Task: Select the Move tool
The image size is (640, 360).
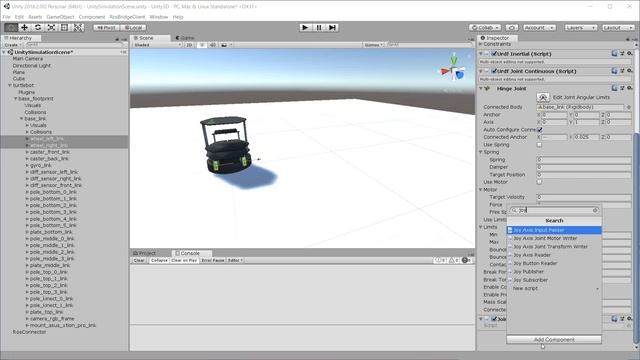Action: point(24,27)
